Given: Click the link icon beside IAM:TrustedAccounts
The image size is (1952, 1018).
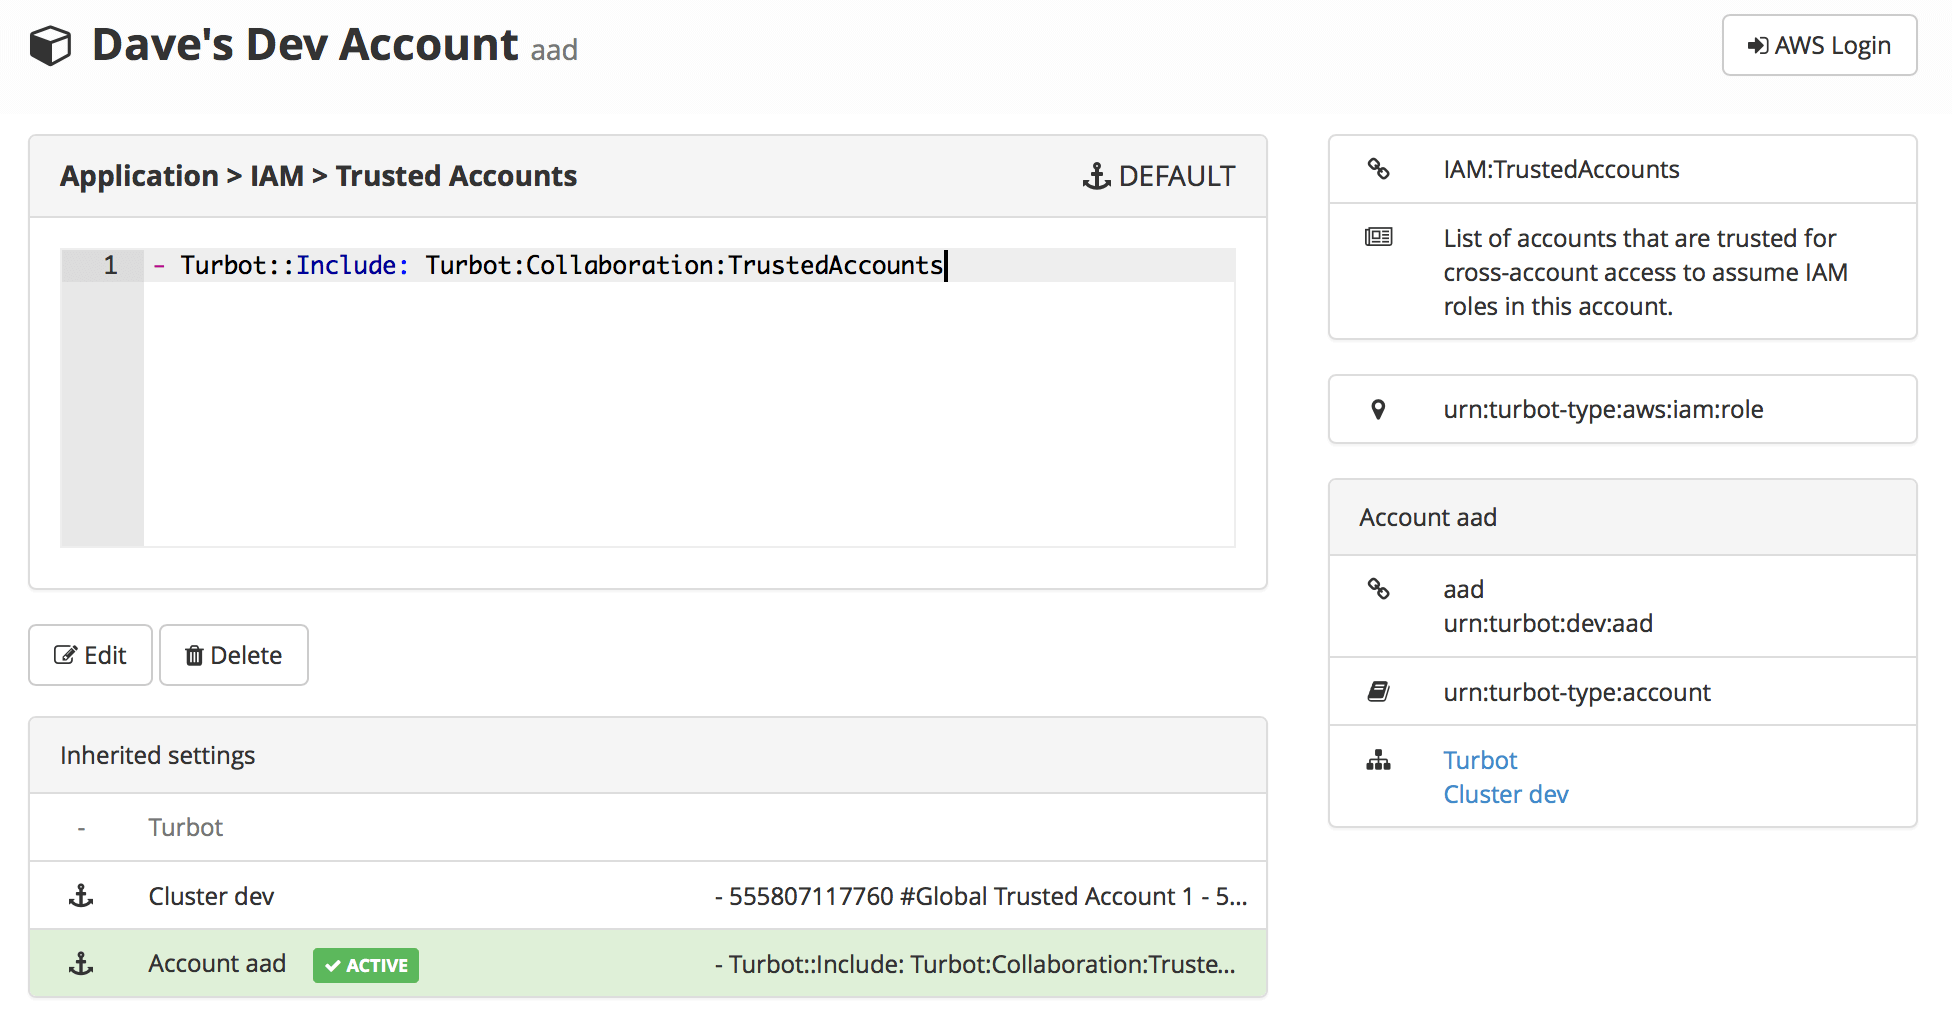Looking at the screenshot, I should [x=1378, y=169].
